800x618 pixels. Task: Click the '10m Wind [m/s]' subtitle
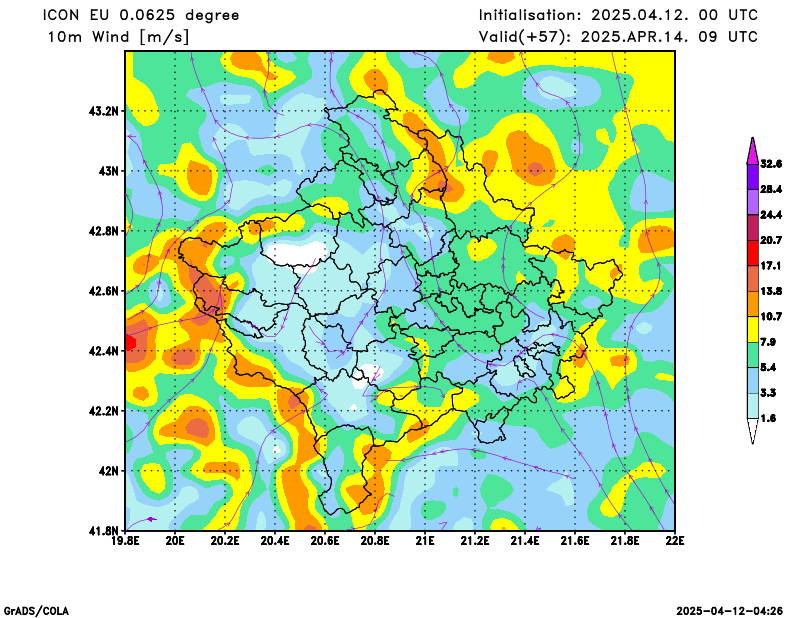pyautogui.click(x=118, y=37)
